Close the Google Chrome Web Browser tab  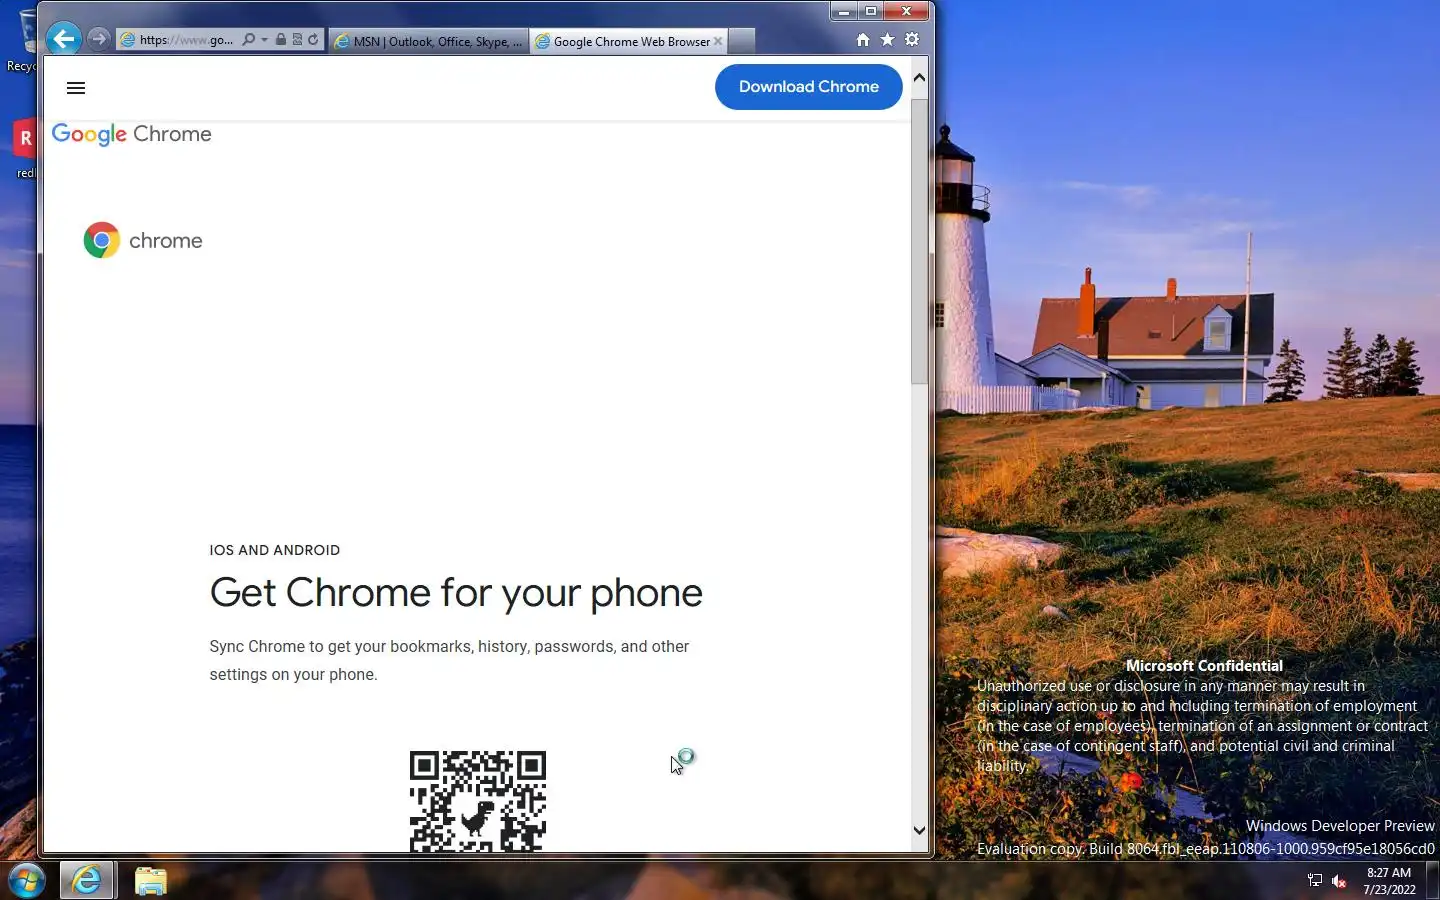[x=718, y=41]
